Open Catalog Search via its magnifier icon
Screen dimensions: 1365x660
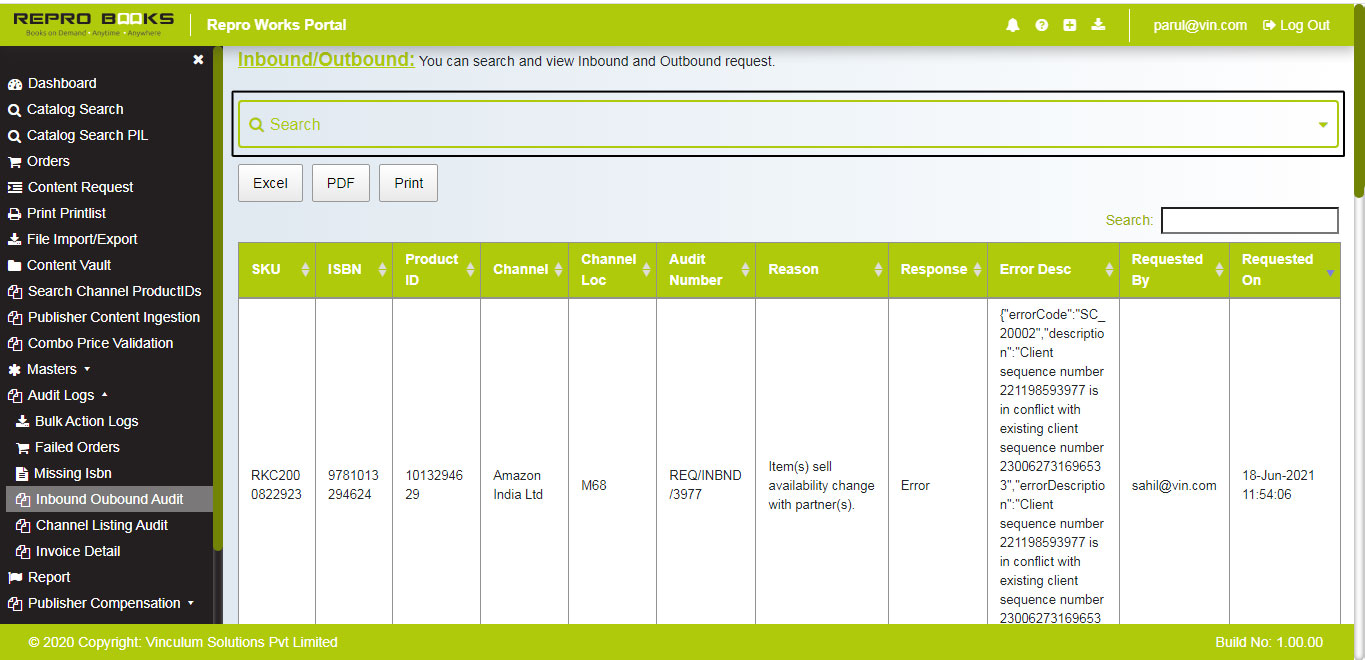click(x=14, y=109)
